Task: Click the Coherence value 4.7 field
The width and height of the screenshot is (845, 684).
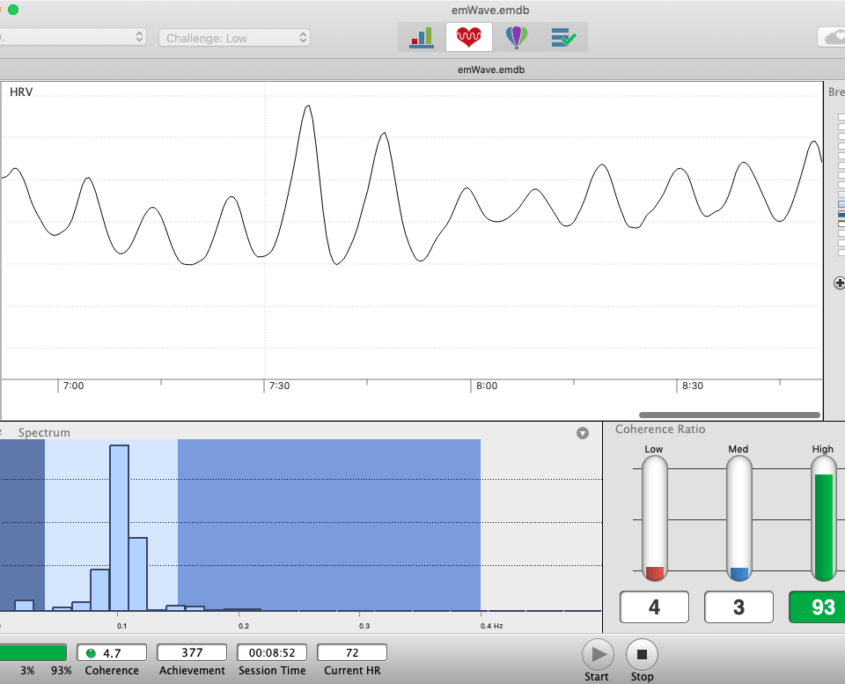Action: pos(112,653)
